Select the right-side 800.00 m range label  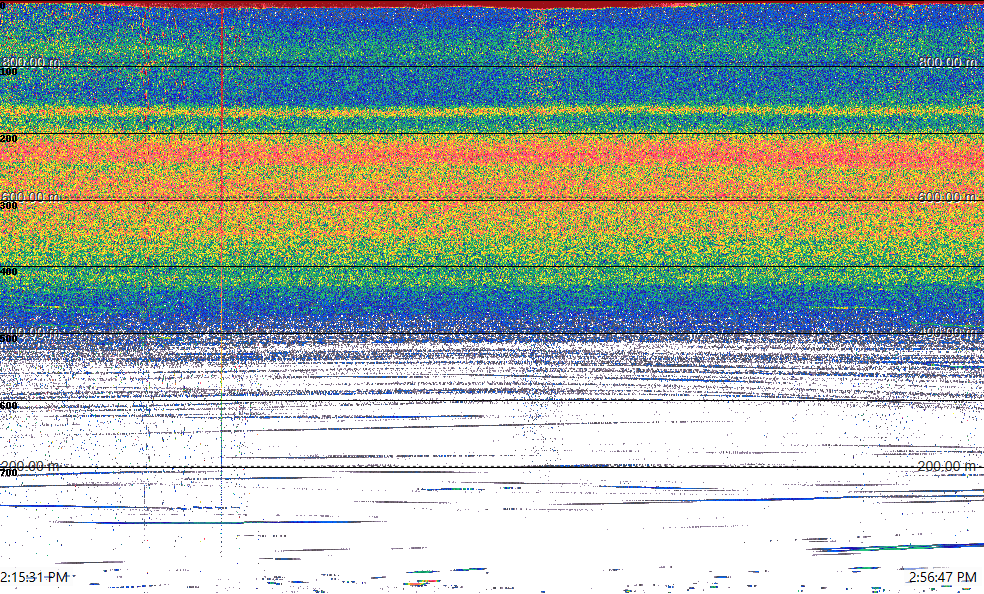(948, 62)
